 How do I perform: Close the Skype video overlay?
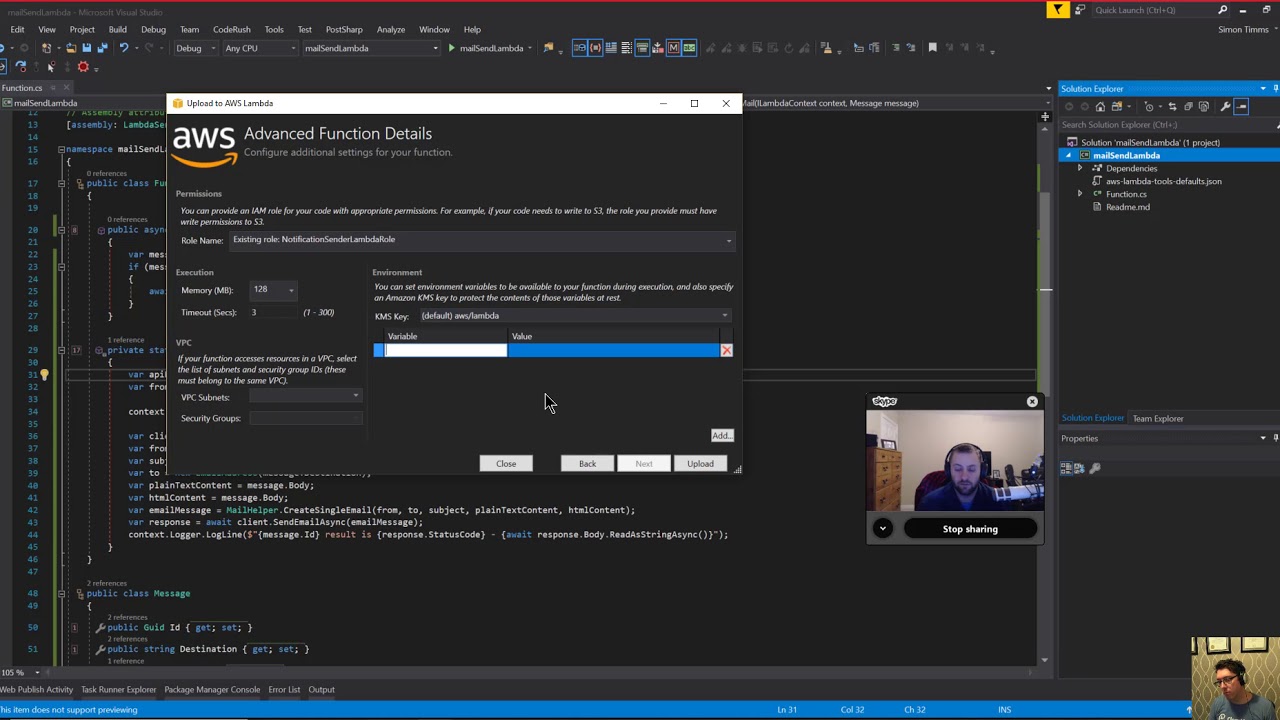[x=1032, y=401]
